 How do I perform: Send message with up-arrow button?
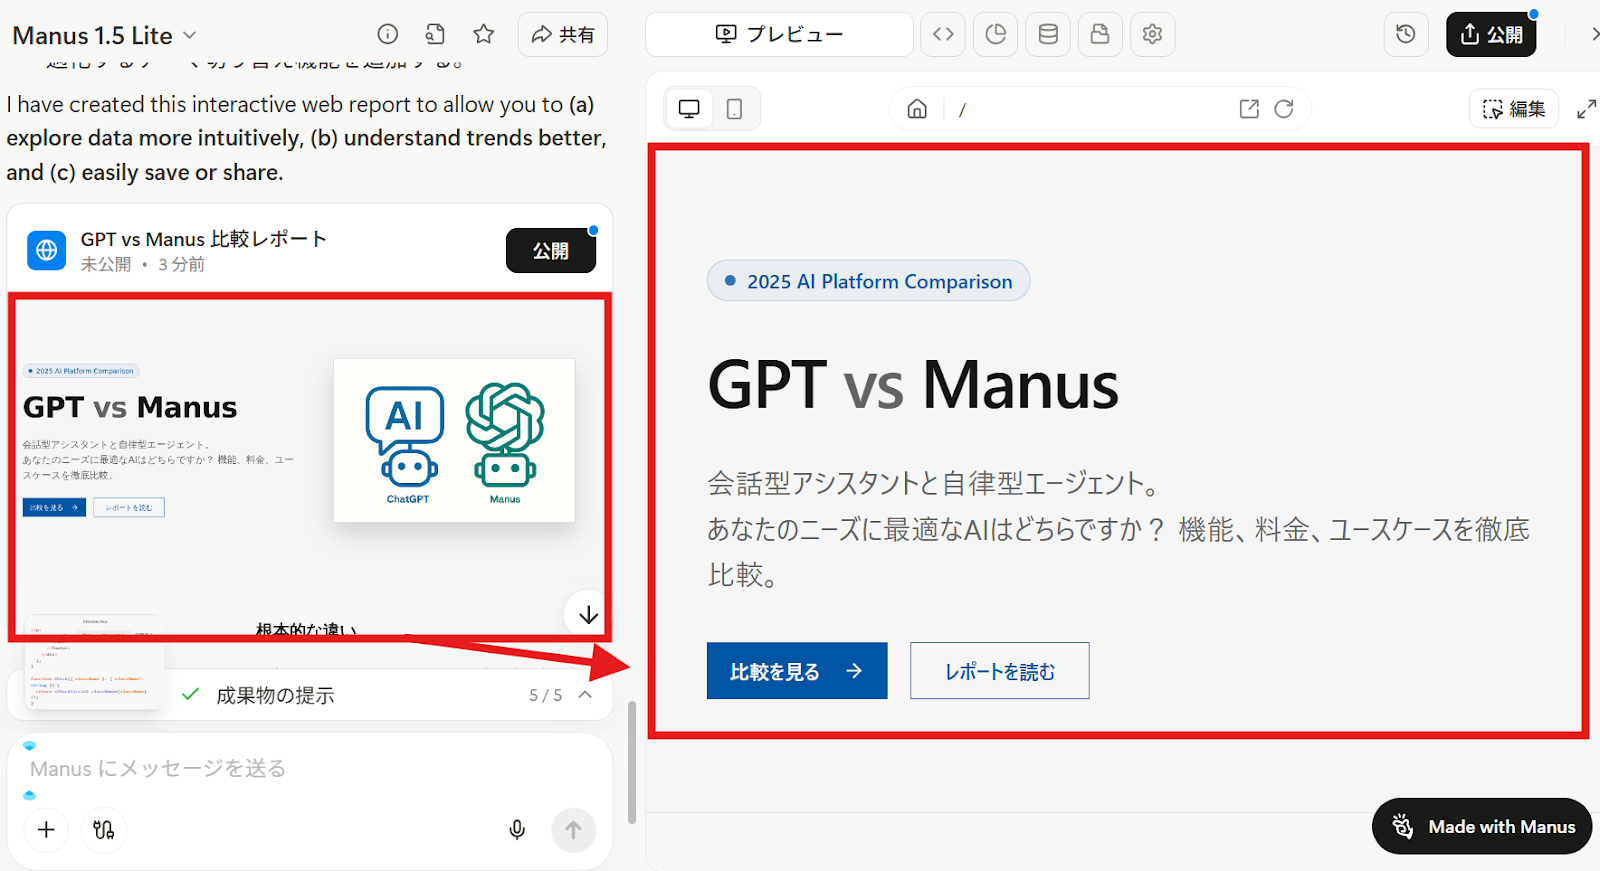tap(574, 830)
